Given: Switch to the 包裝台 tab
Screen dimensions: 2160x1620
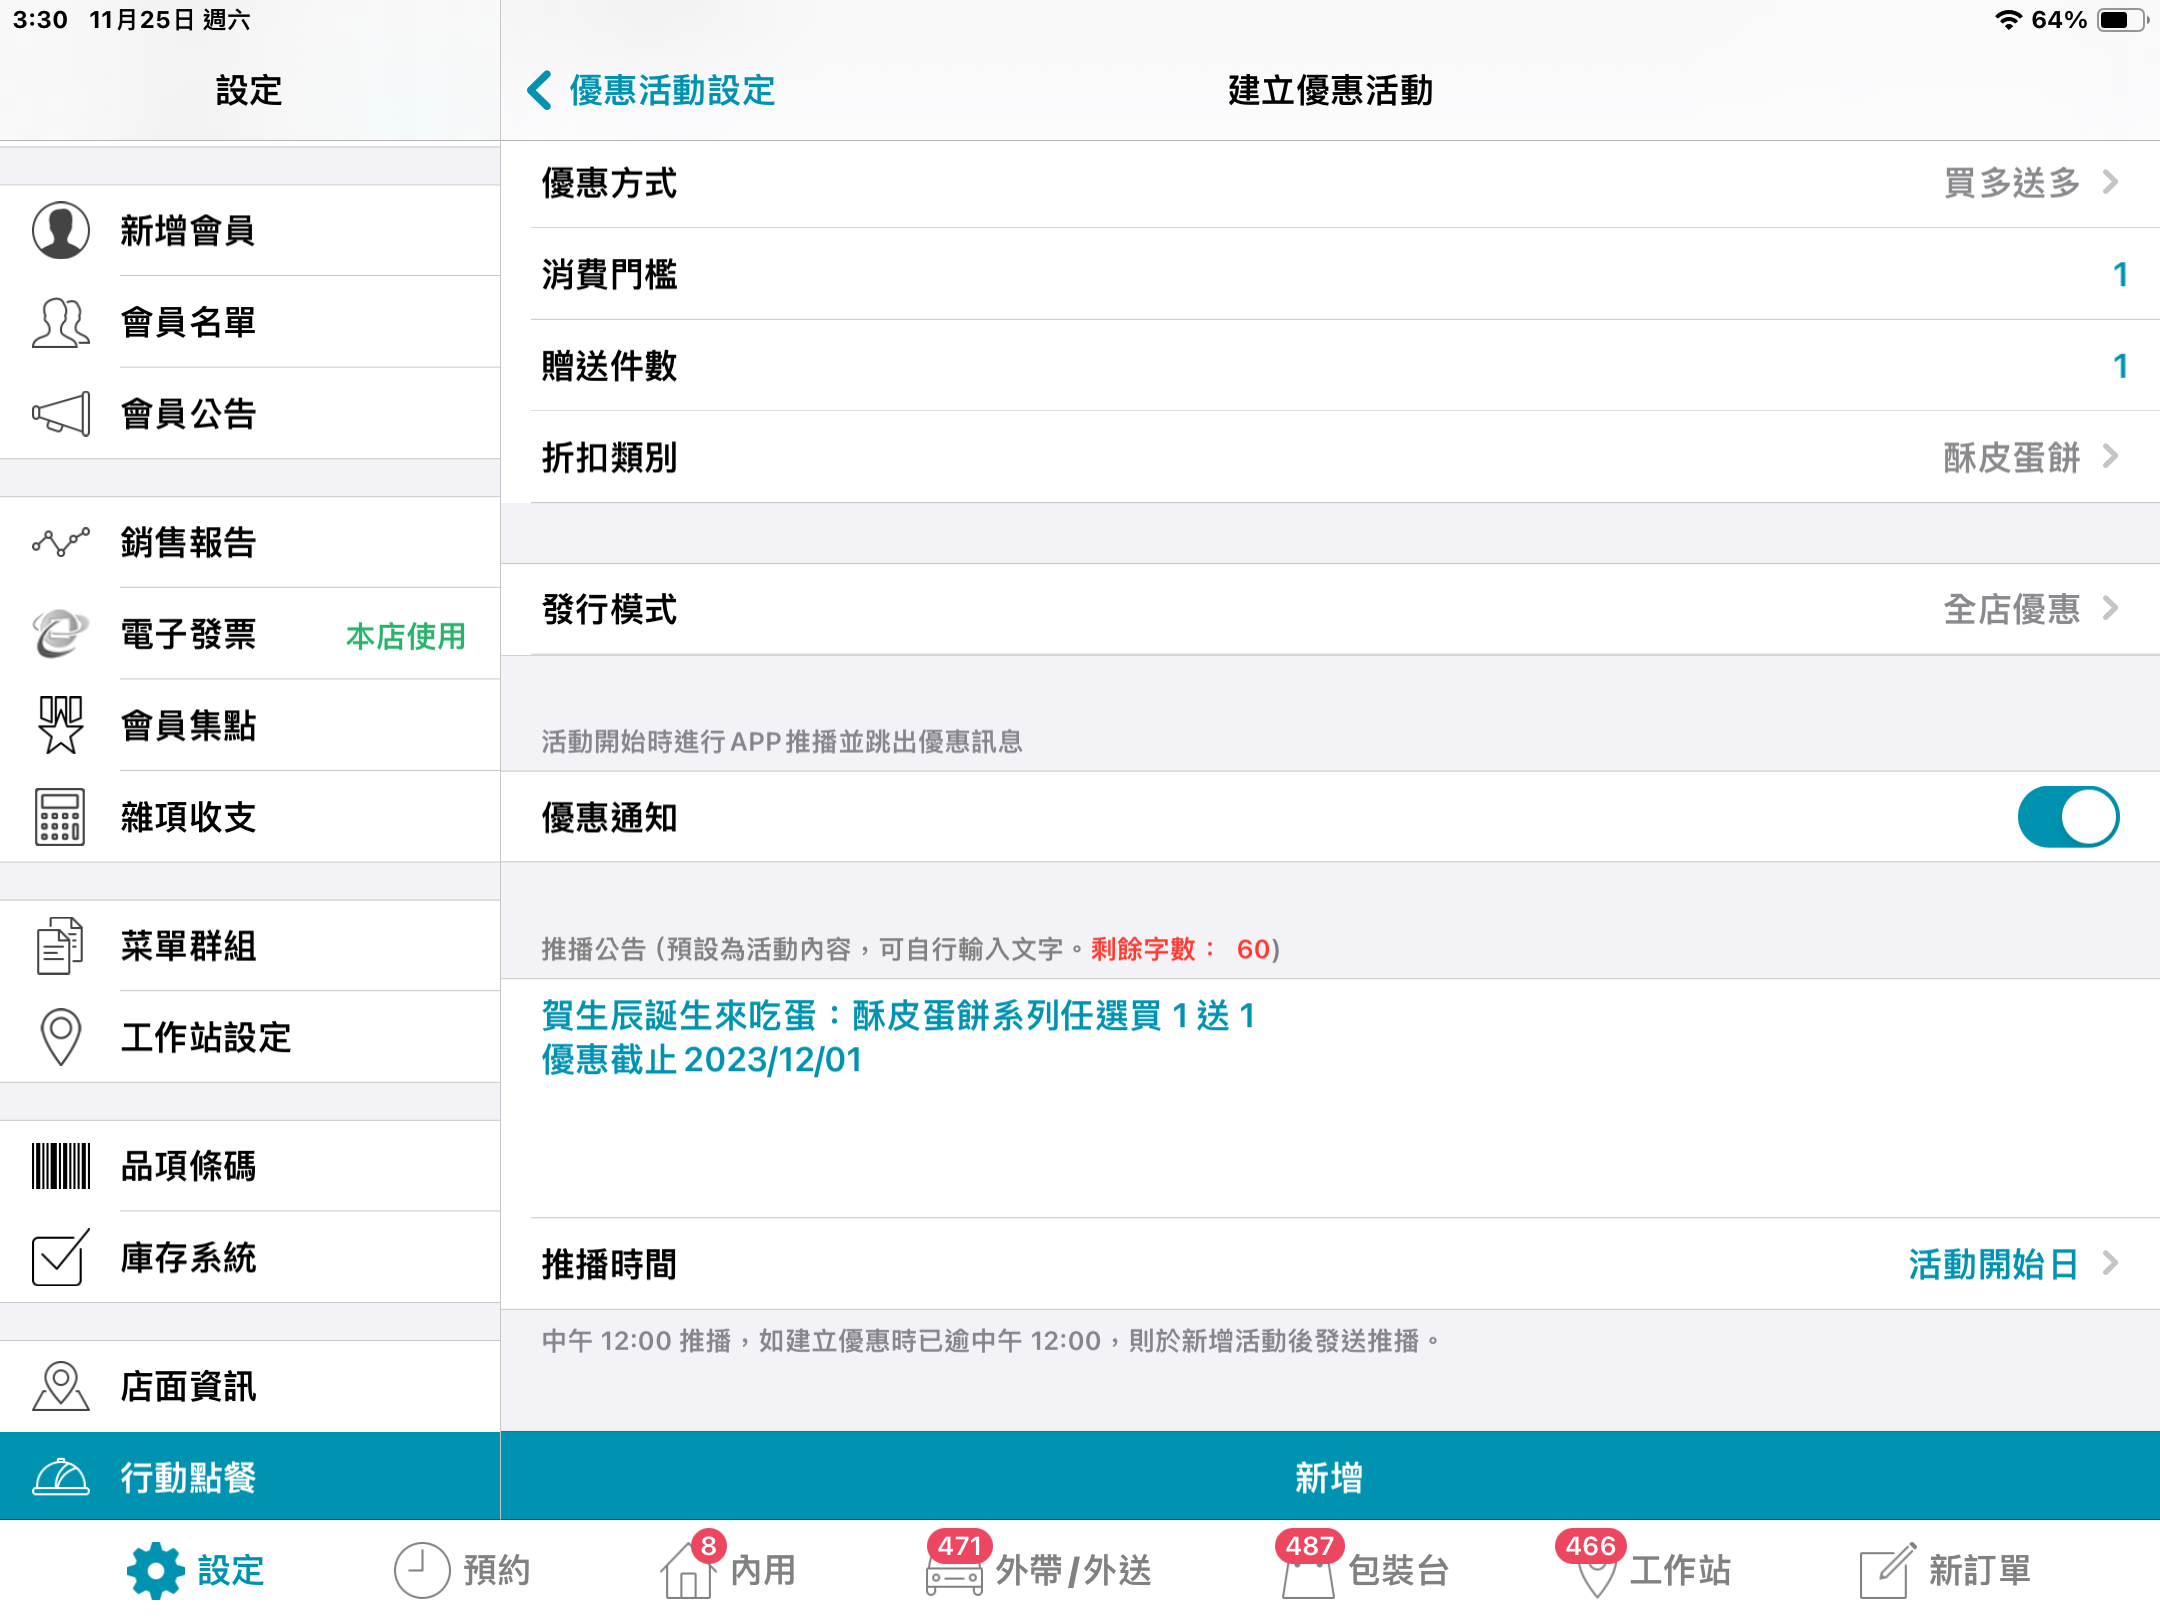Looking at the screenshot, I should click(x=1364, y=1568).
